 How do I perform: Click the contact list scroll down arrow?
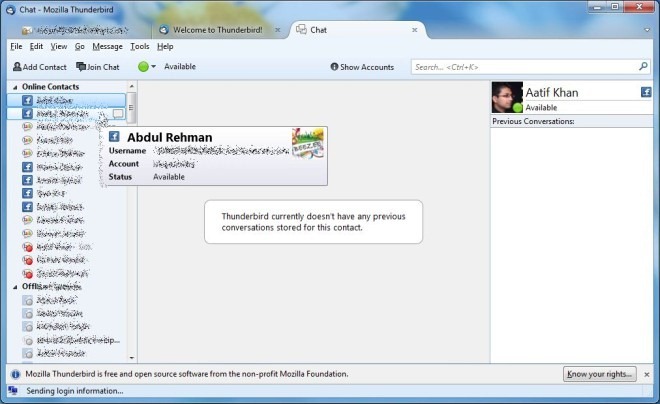point(132,358)
